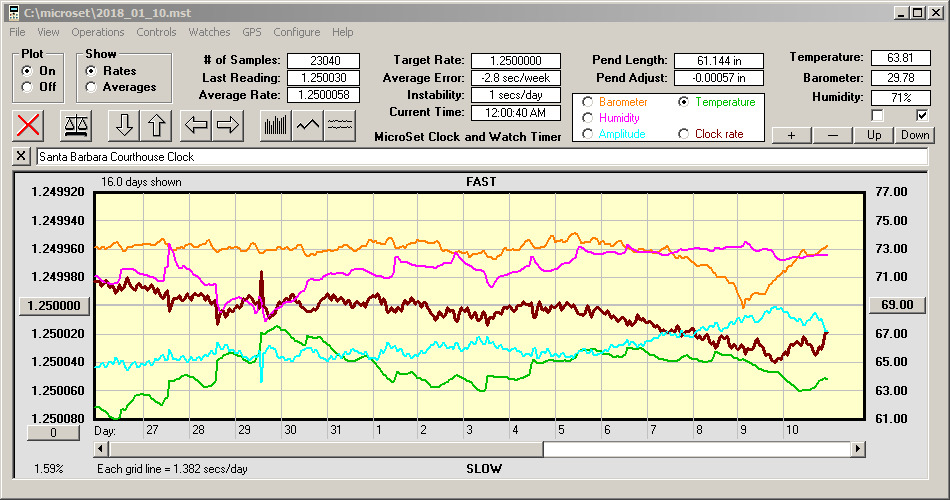
Task: Click the red X delete icon
Action: pos(30,126)
